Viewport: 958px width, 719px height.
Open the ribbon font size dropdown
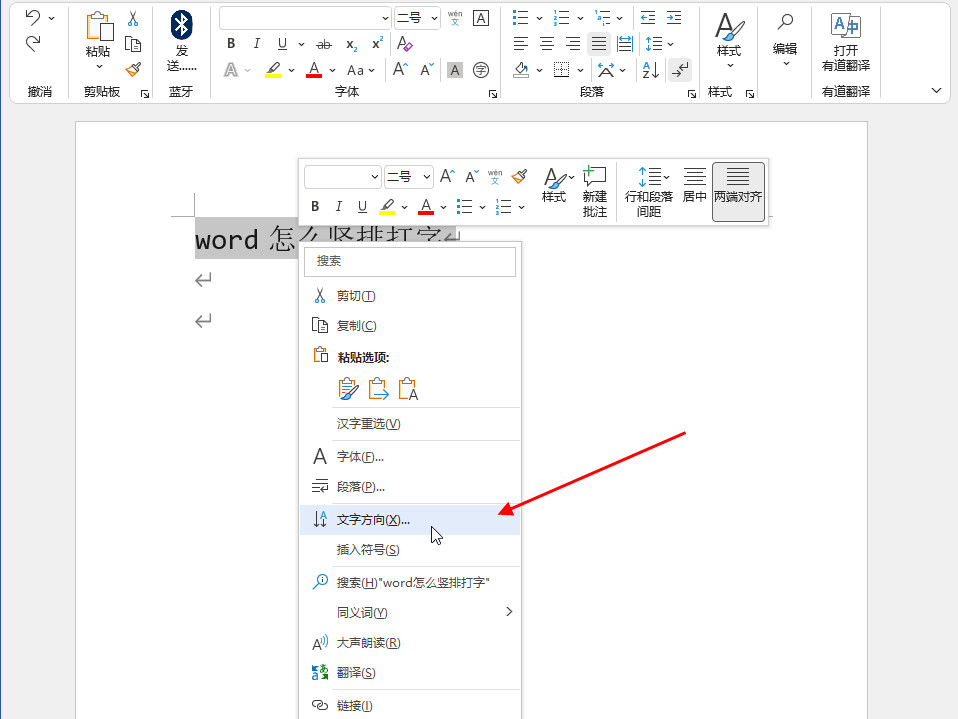point(434,18)
